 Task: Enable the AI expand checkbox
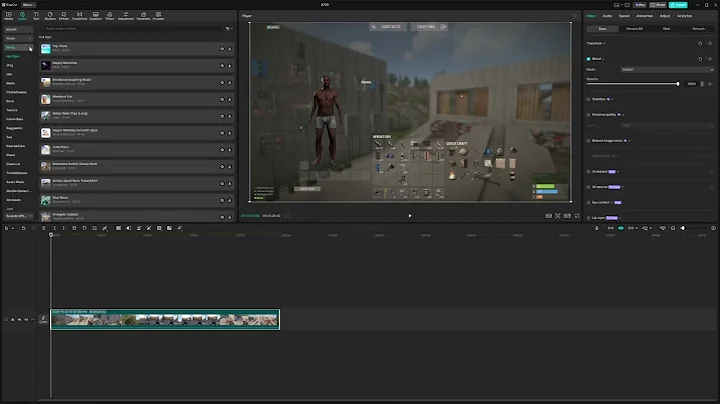tap(588, 172)
